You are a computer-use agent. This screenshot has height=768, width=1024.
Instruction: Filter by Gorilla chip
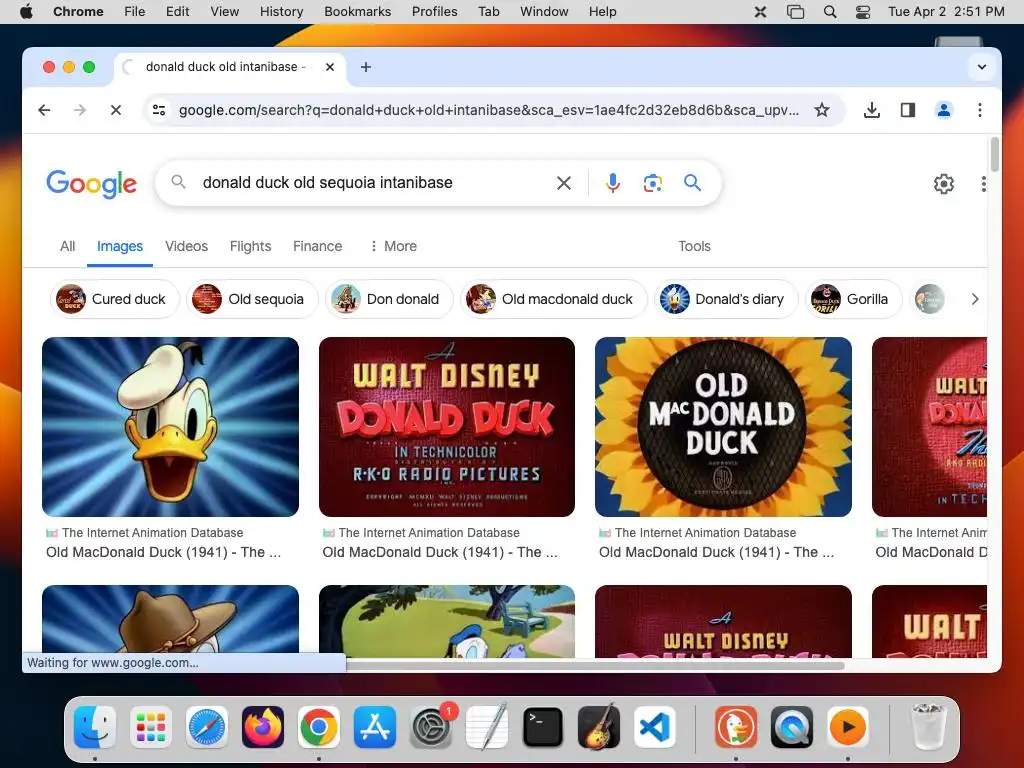[853, 299]
